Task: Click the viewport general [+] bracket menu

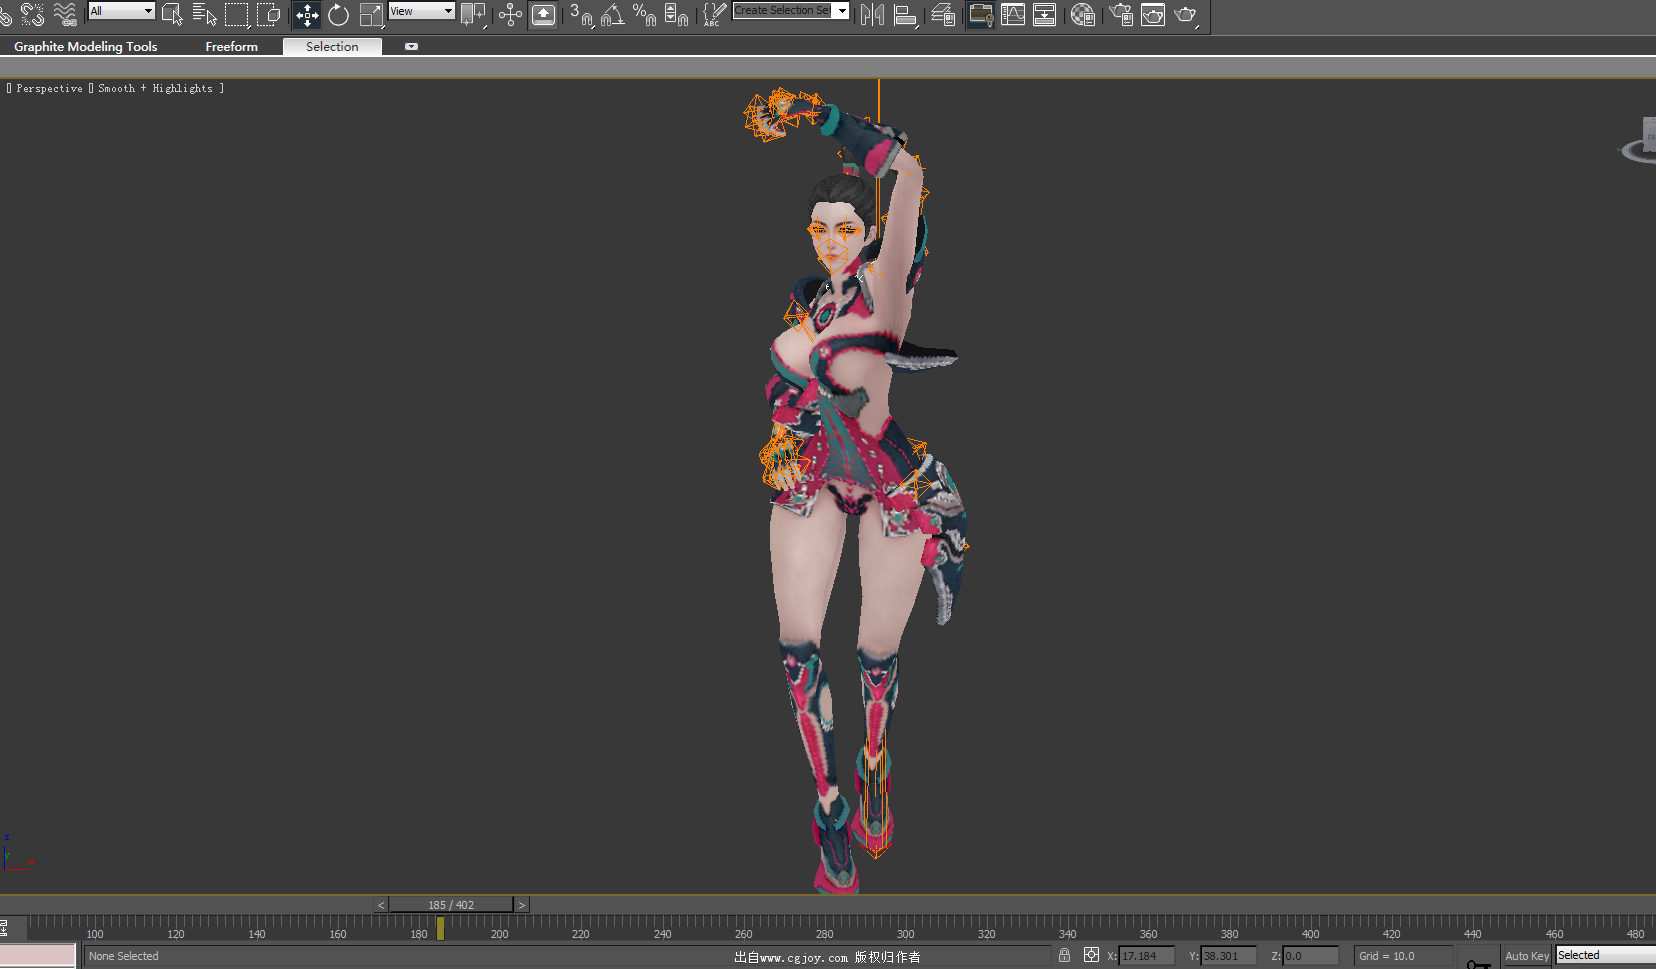Action: (9, 88)
